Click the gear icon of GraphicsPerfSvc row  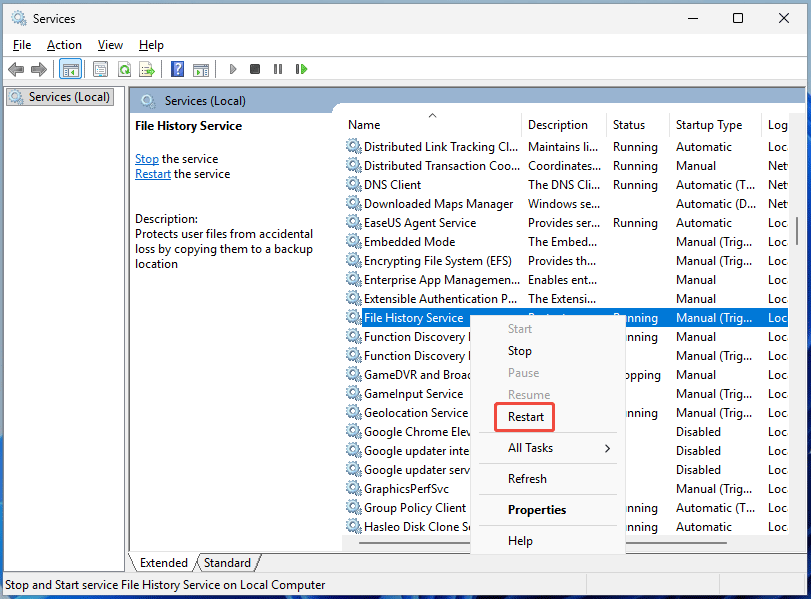(354, 488)
